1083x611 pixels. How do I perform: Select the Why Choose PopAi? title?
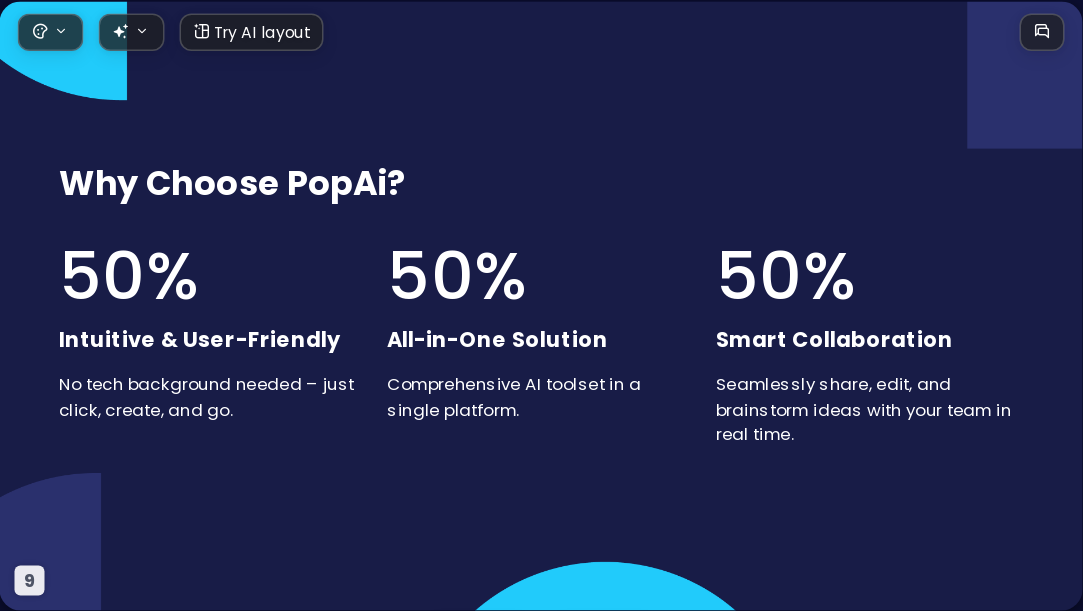[x=232, y=184]
